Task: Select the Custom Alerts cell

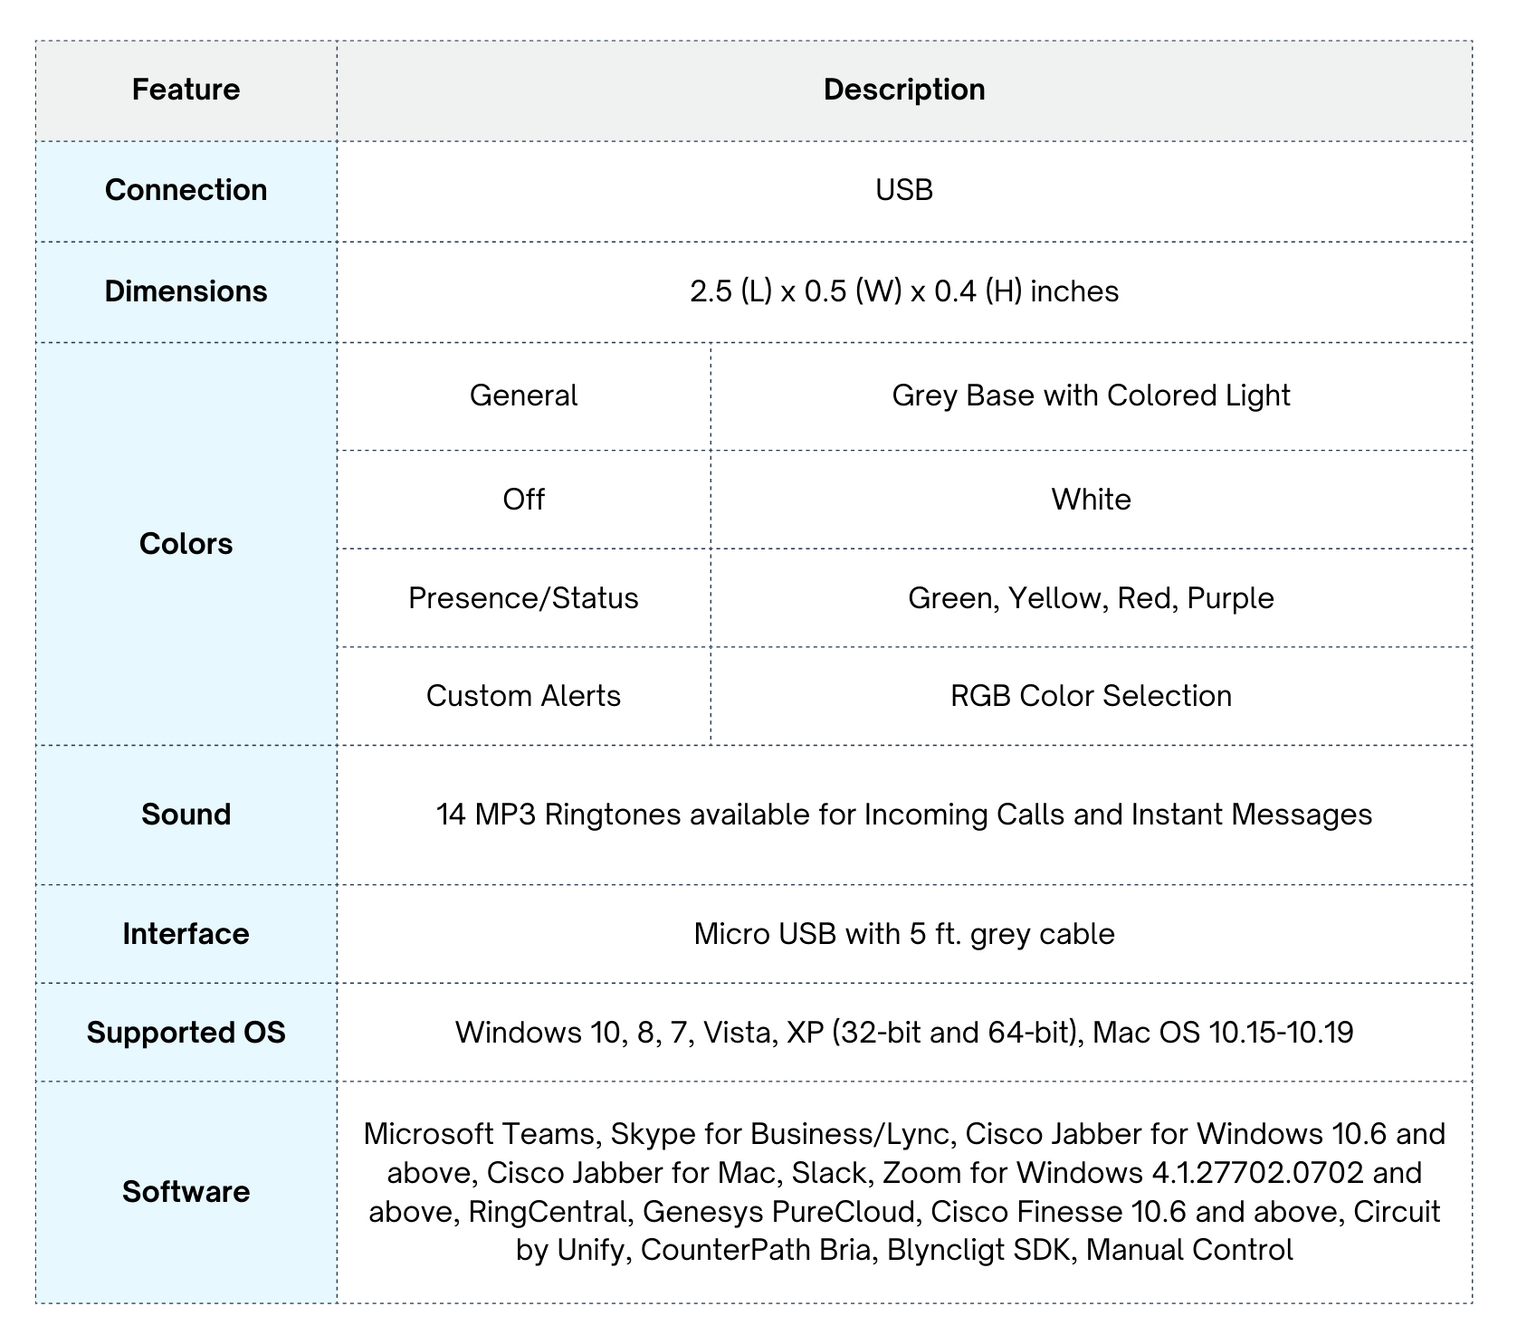Action: [x=523, y=696]
